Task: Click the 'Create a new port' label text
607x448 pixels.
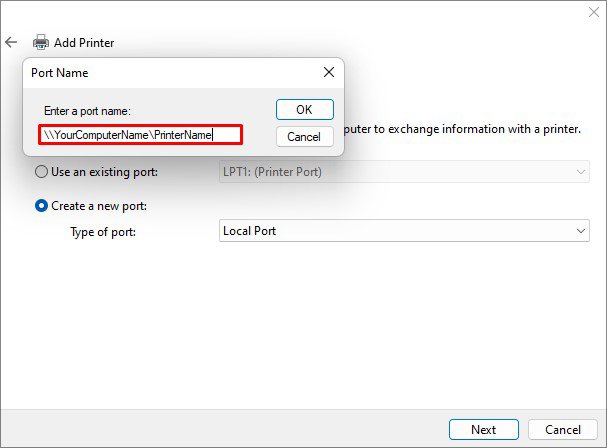Action: (x=98, y=206)
